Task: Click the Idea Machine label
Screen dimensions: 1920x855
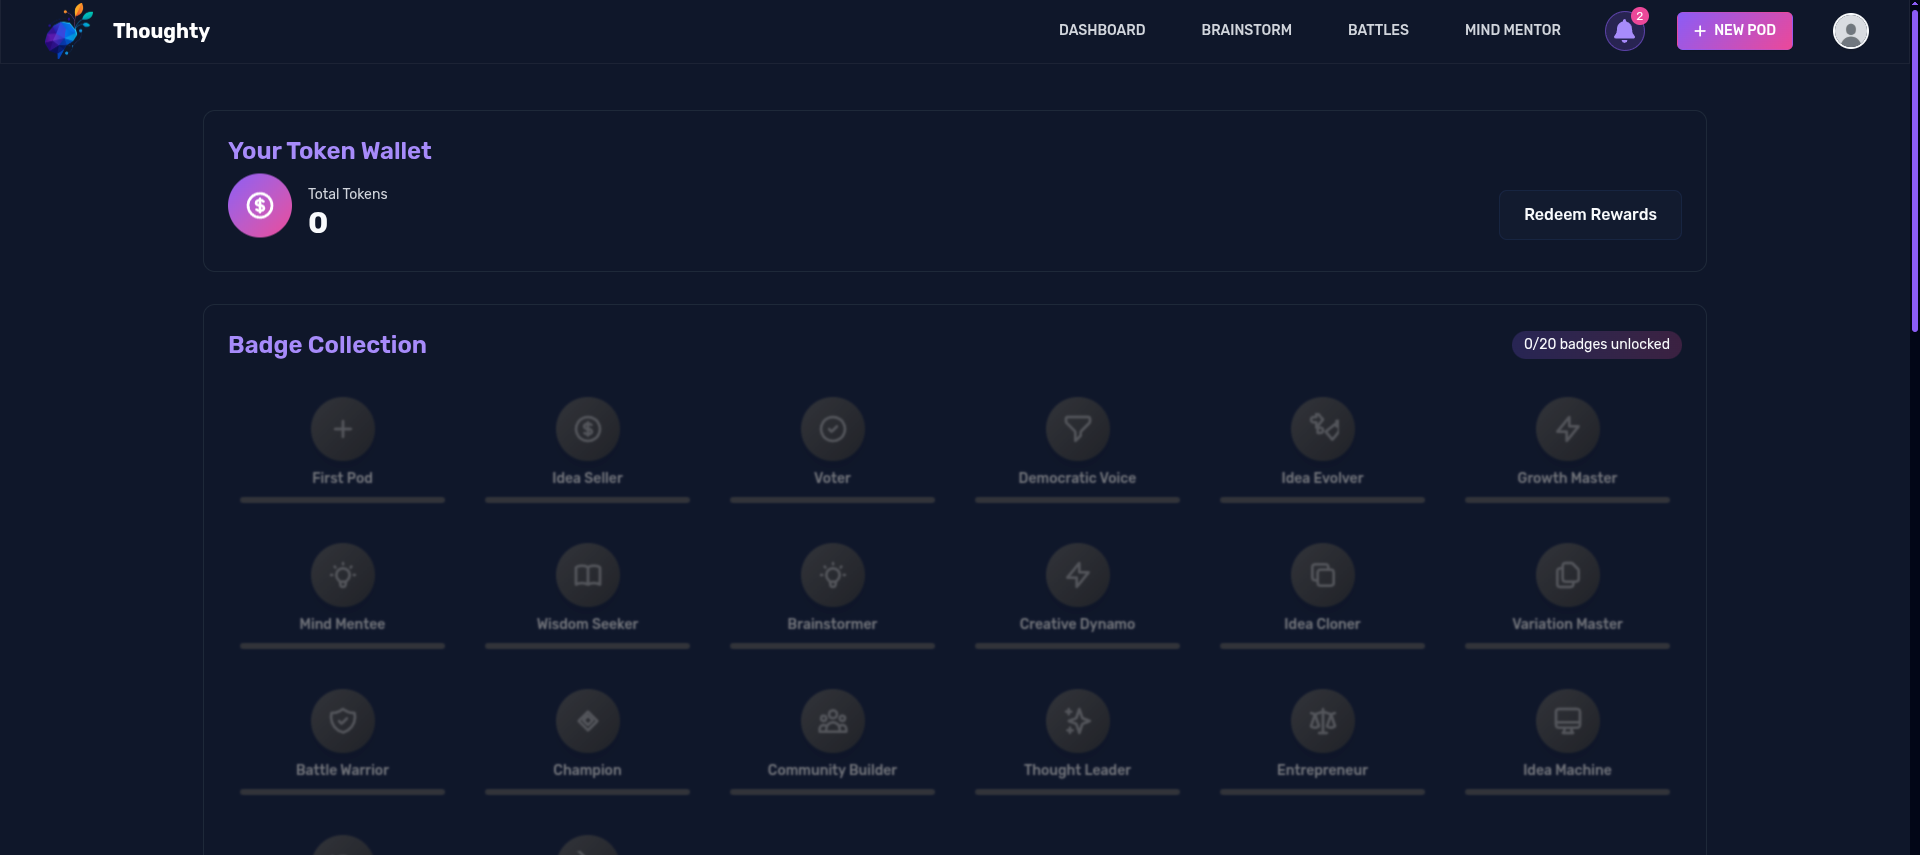Action: tap(1567, 770)
